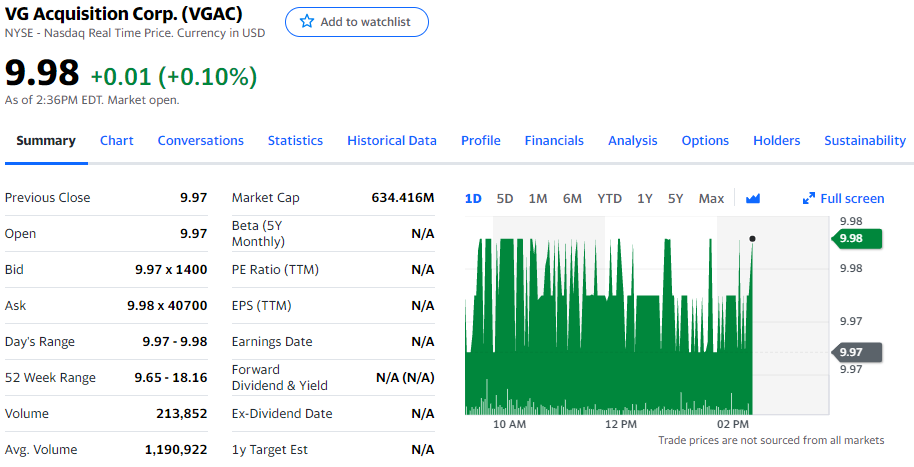Viewport: 914px width, 467px height.
Task: Click the gray 9.97 previous close marker
Action: click(x=856, y=352)
